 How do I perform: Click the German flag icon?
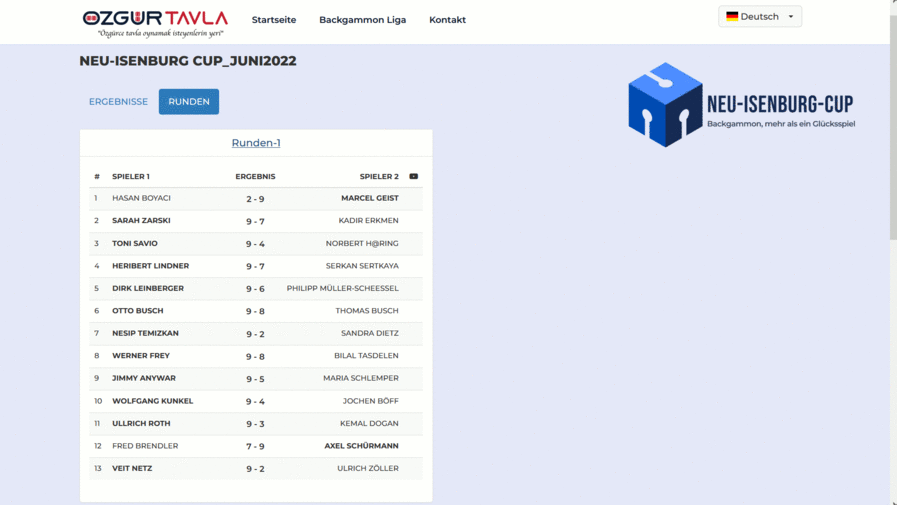[x=732, y=17]
